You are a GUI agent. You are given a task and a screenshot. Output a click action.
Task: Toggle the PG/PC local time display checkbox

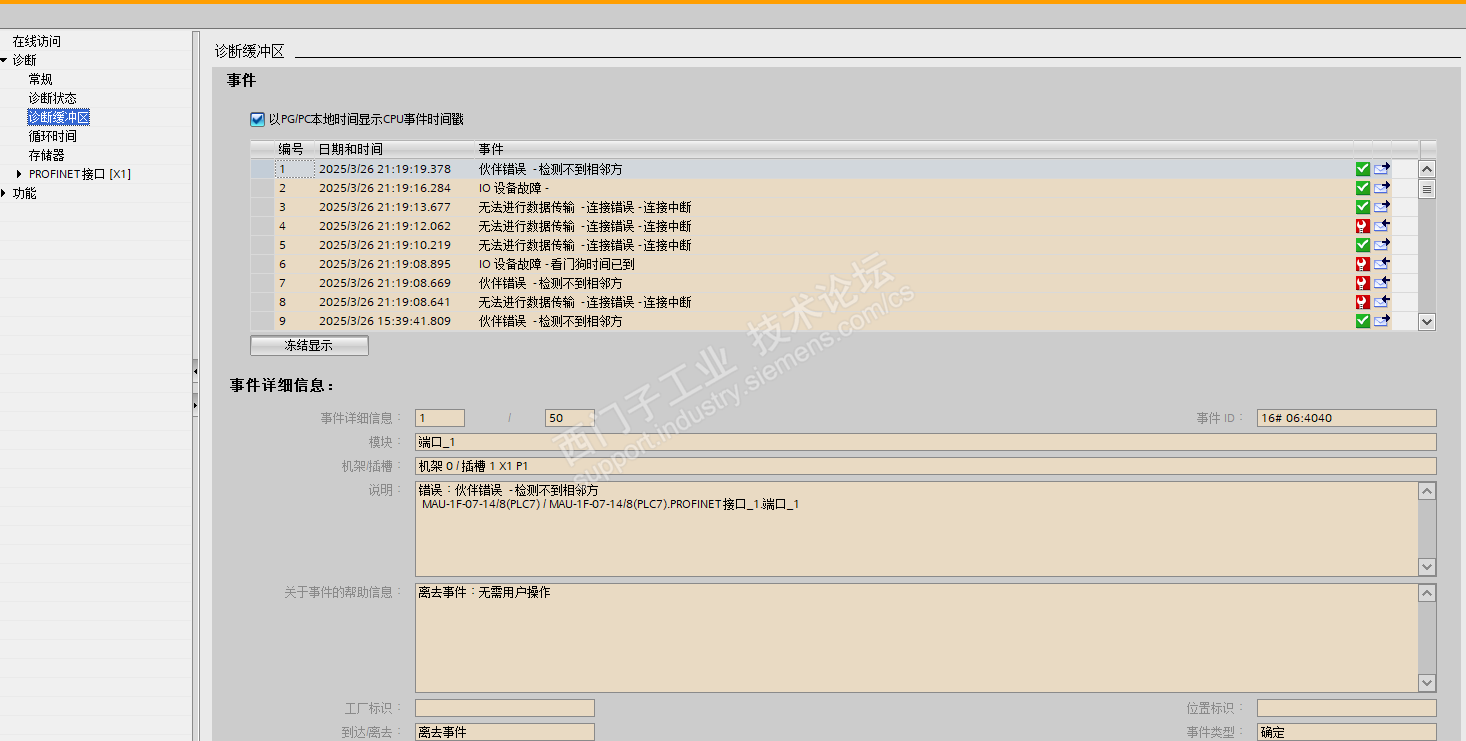[x=257, y=120]
